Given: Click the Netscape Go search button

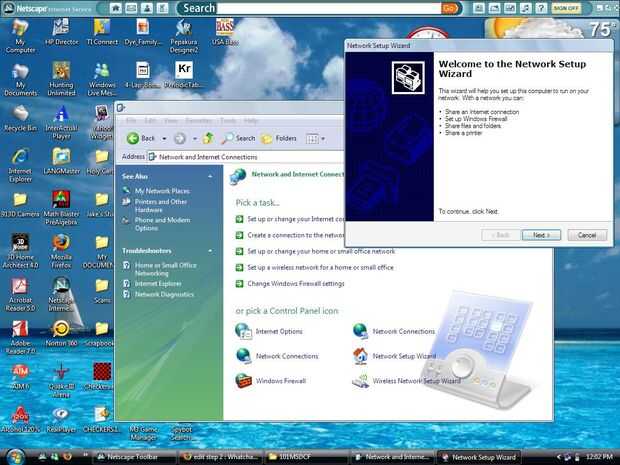Looking at the screenshot, I should tap(450, 8).
